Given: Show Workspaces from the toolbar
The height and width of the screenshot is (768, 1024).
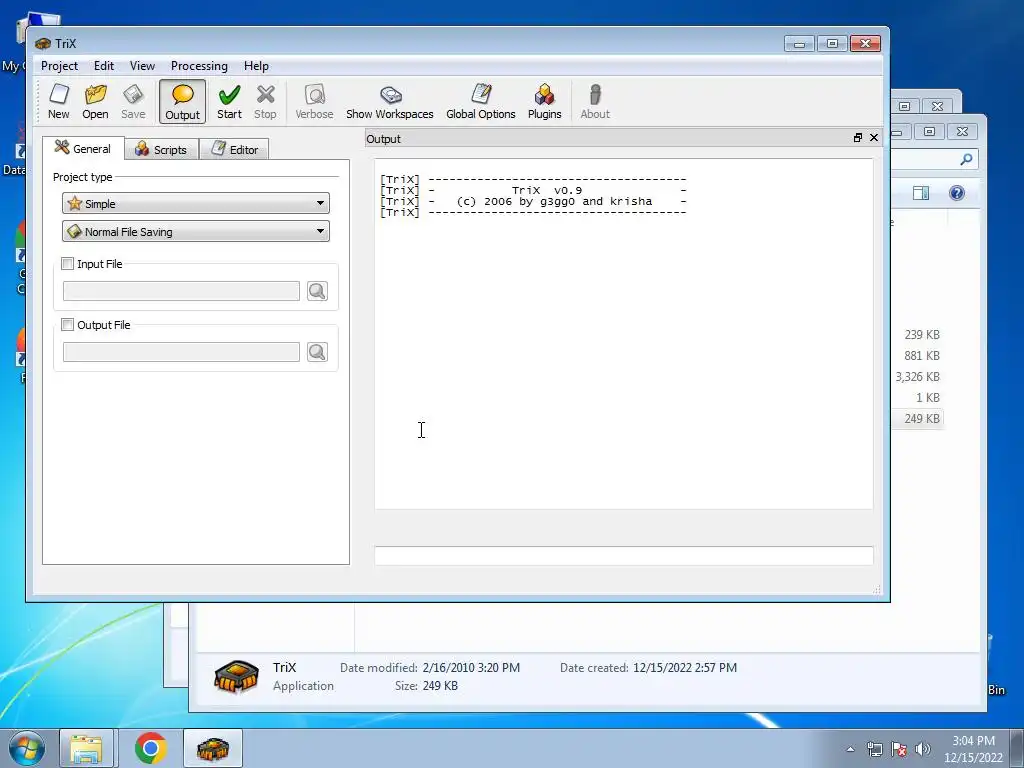Looking at the screenshot, I should point(390,102).
